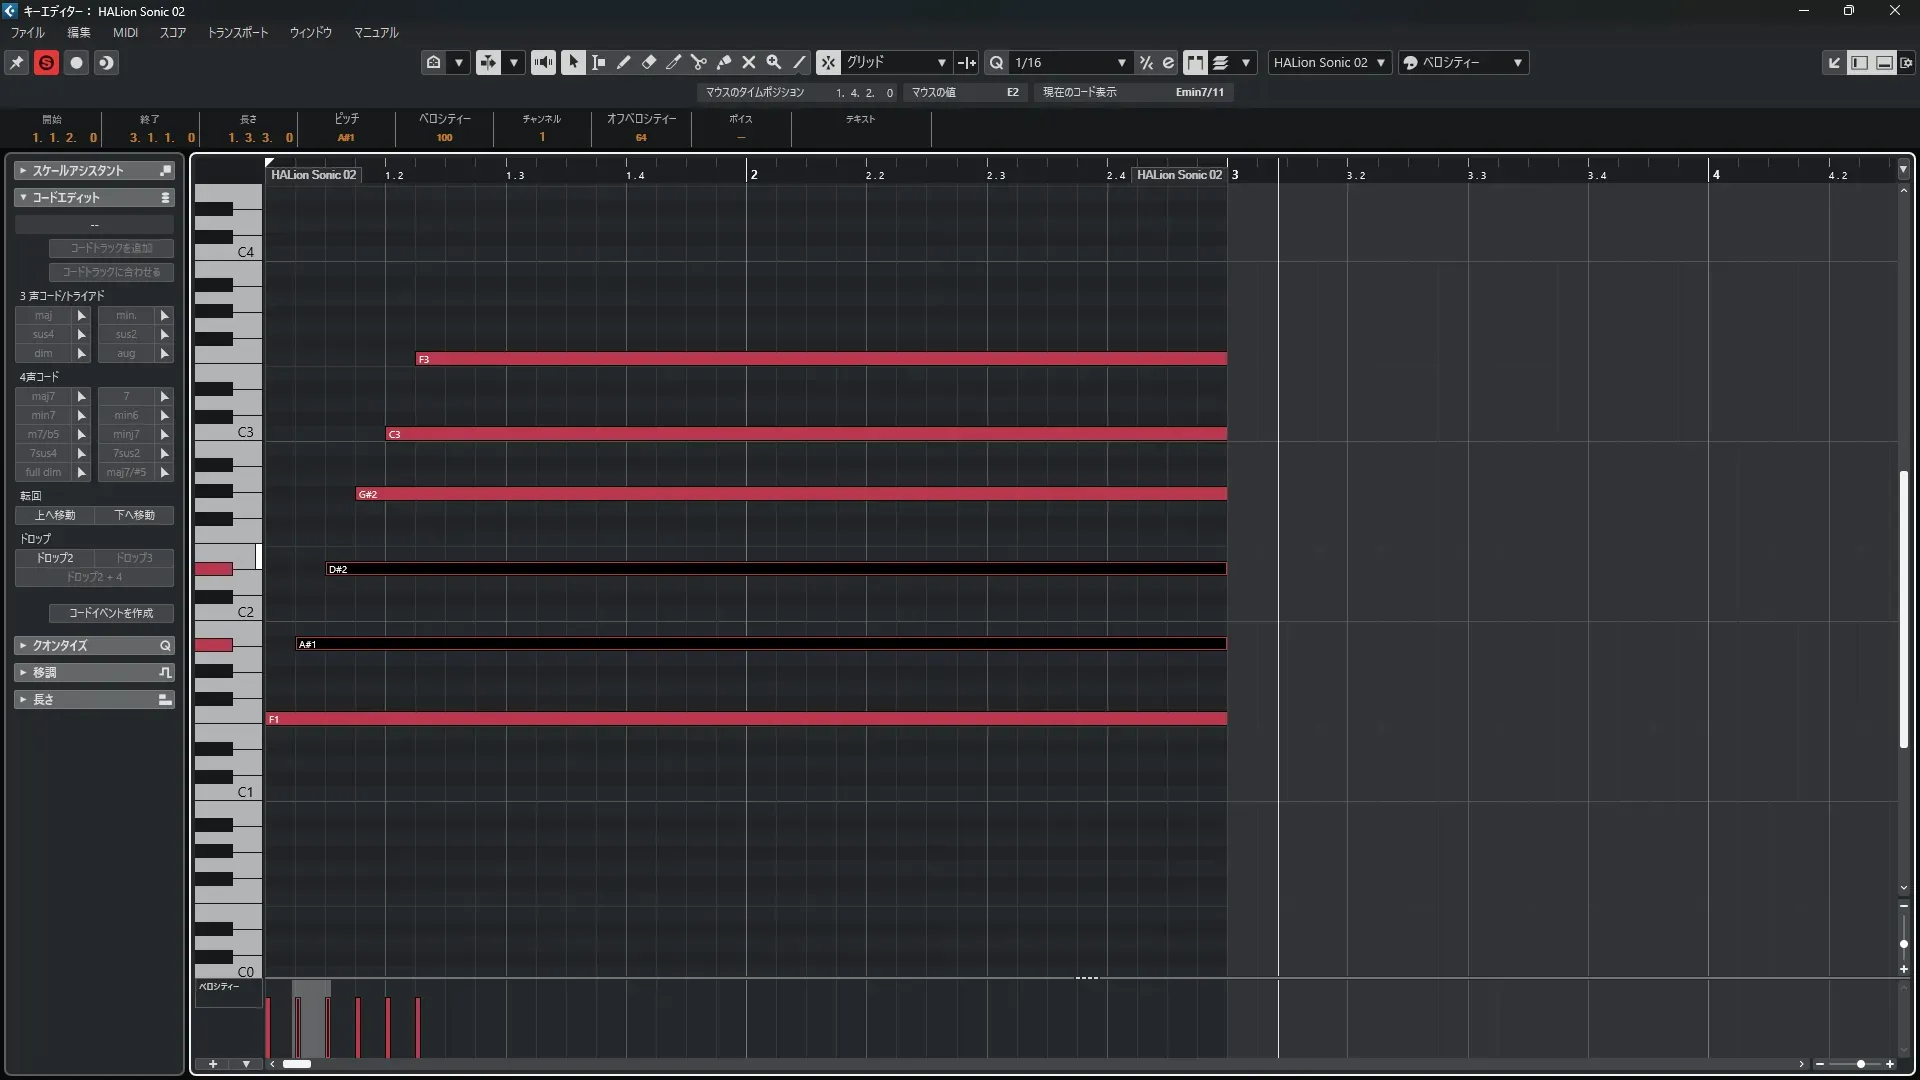Toggle snap on/off button
The width and height of the screenshot is (1920, 1080).
[828, 62]
